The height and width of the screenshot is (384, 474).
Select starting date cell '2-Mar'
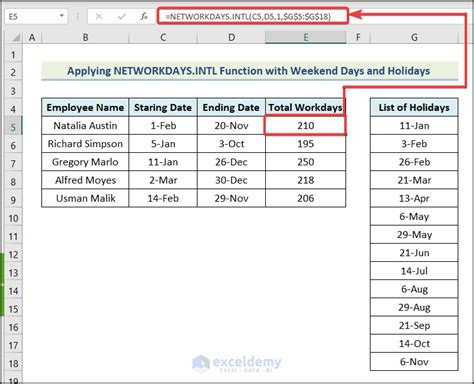[163, 180]
